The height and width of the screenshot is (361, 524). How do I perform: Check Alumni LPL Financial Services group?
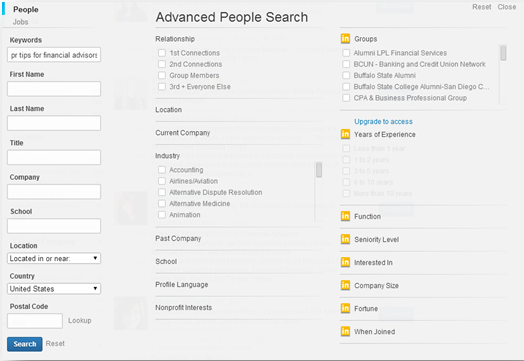point(347,53)
